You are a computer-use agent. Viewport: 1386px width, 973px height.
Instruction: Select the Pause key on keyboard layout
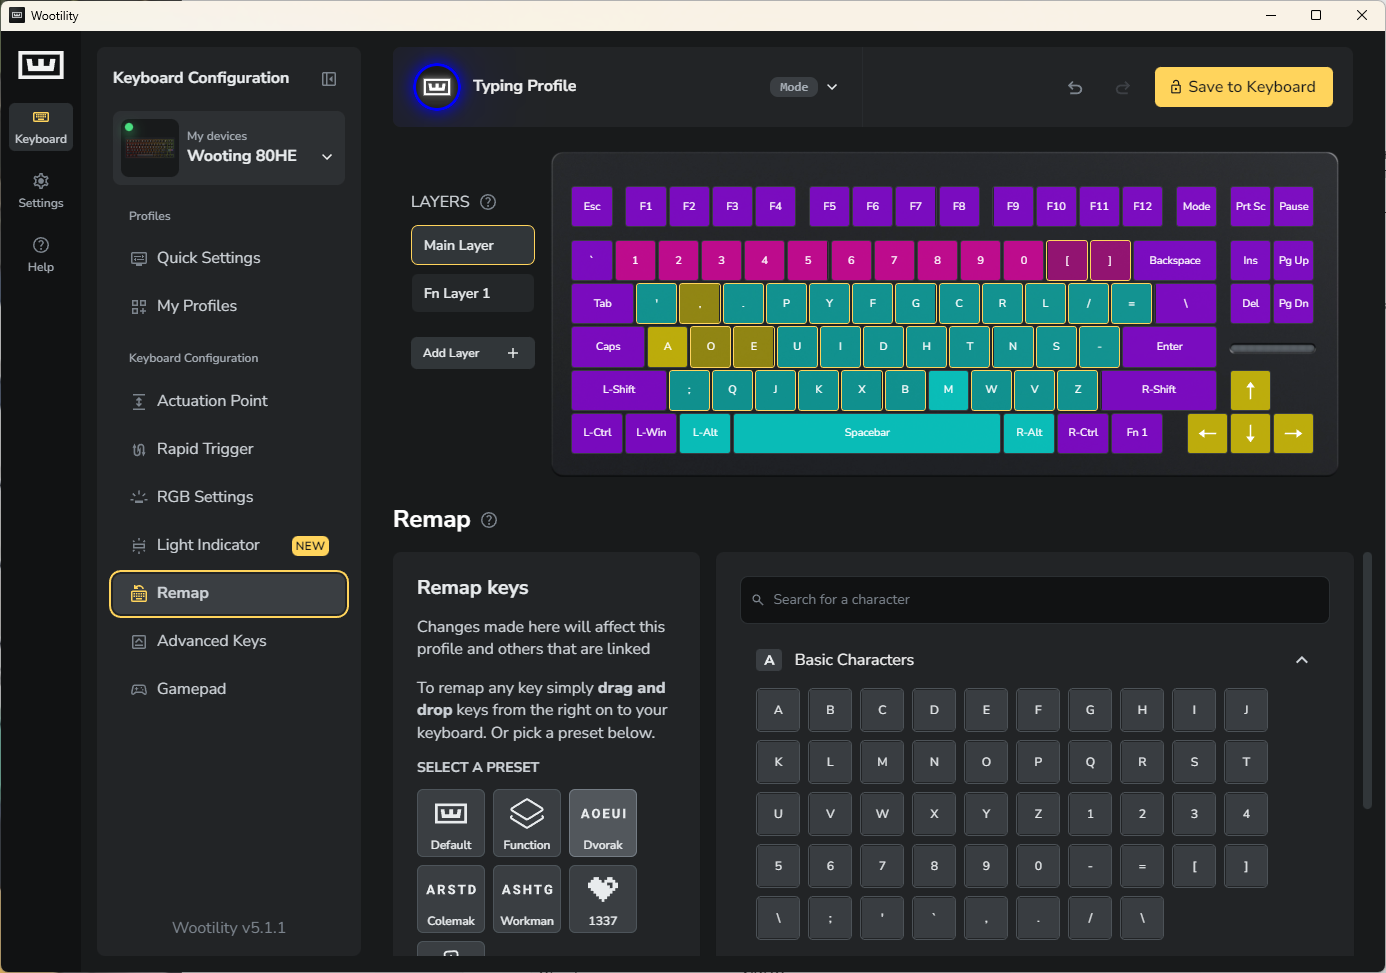point(1293,207)
